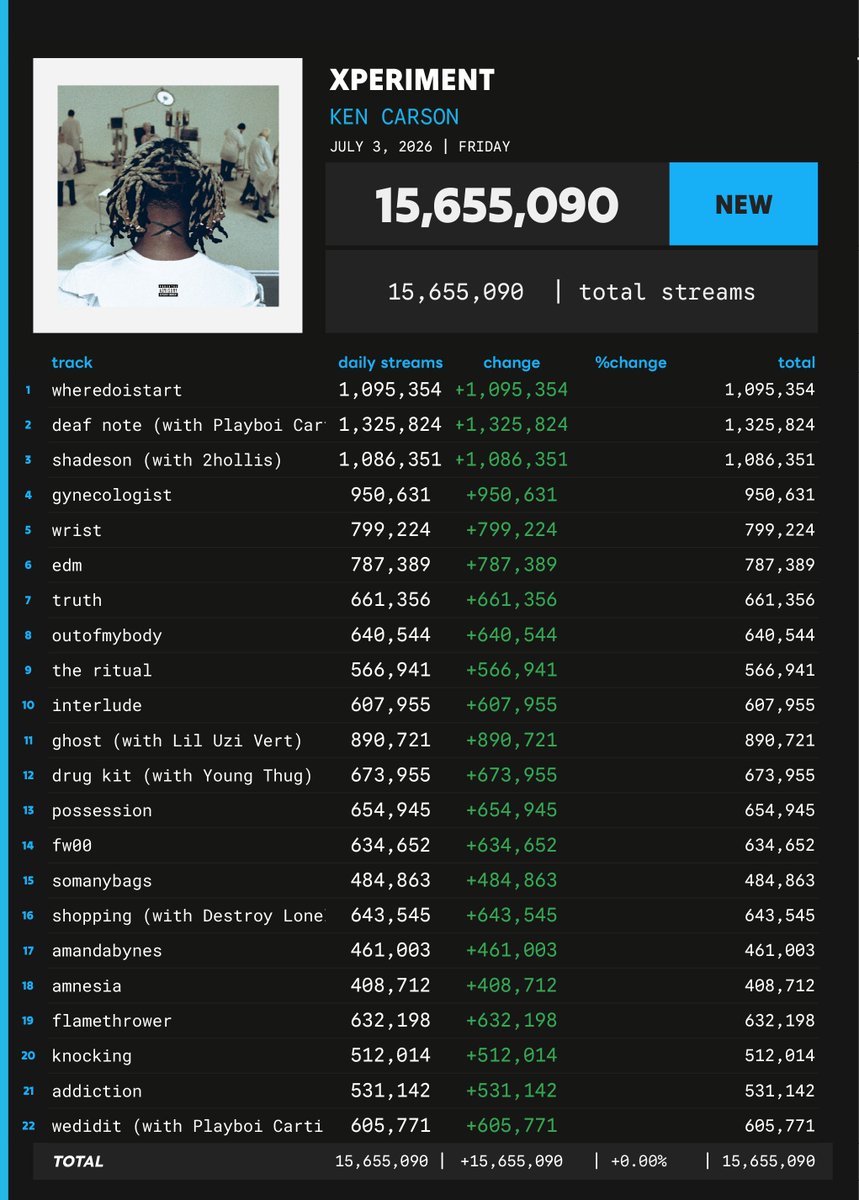The width and height of the screenshot is (859, 1200).
Task: Click footer change total +15,655,090
Action: point(511,1162)
